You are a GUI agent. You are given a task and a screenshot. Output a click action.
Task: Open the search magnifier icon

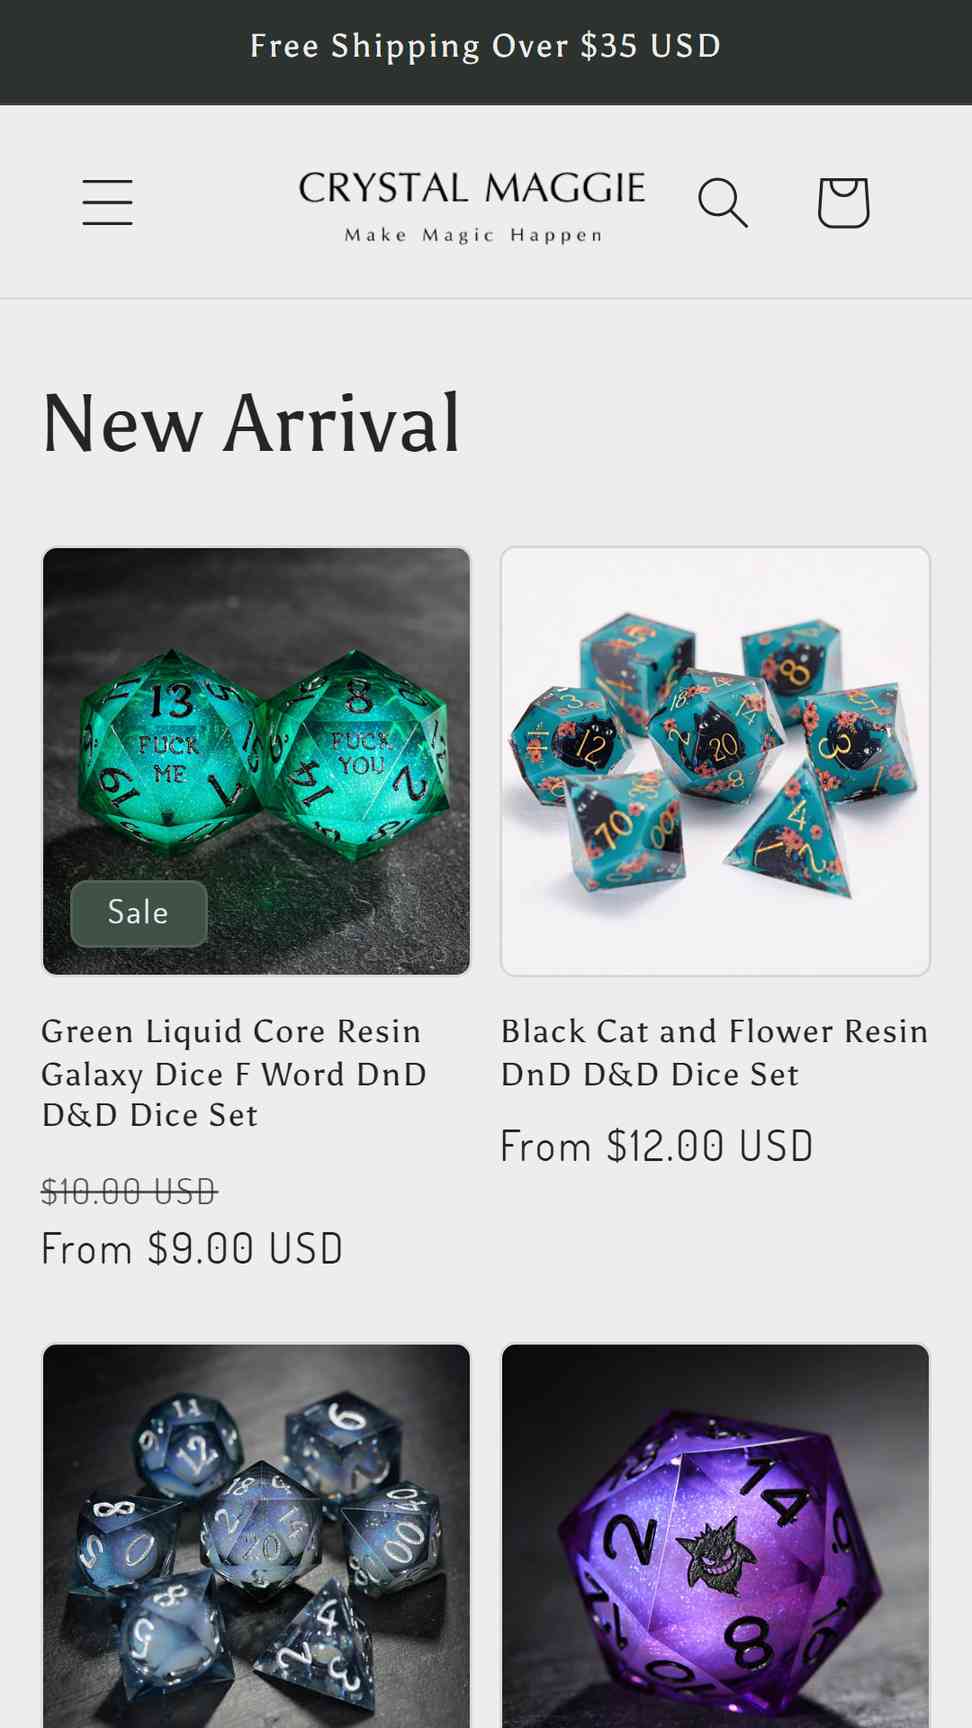pyautogui.click(x=723, y=203)
